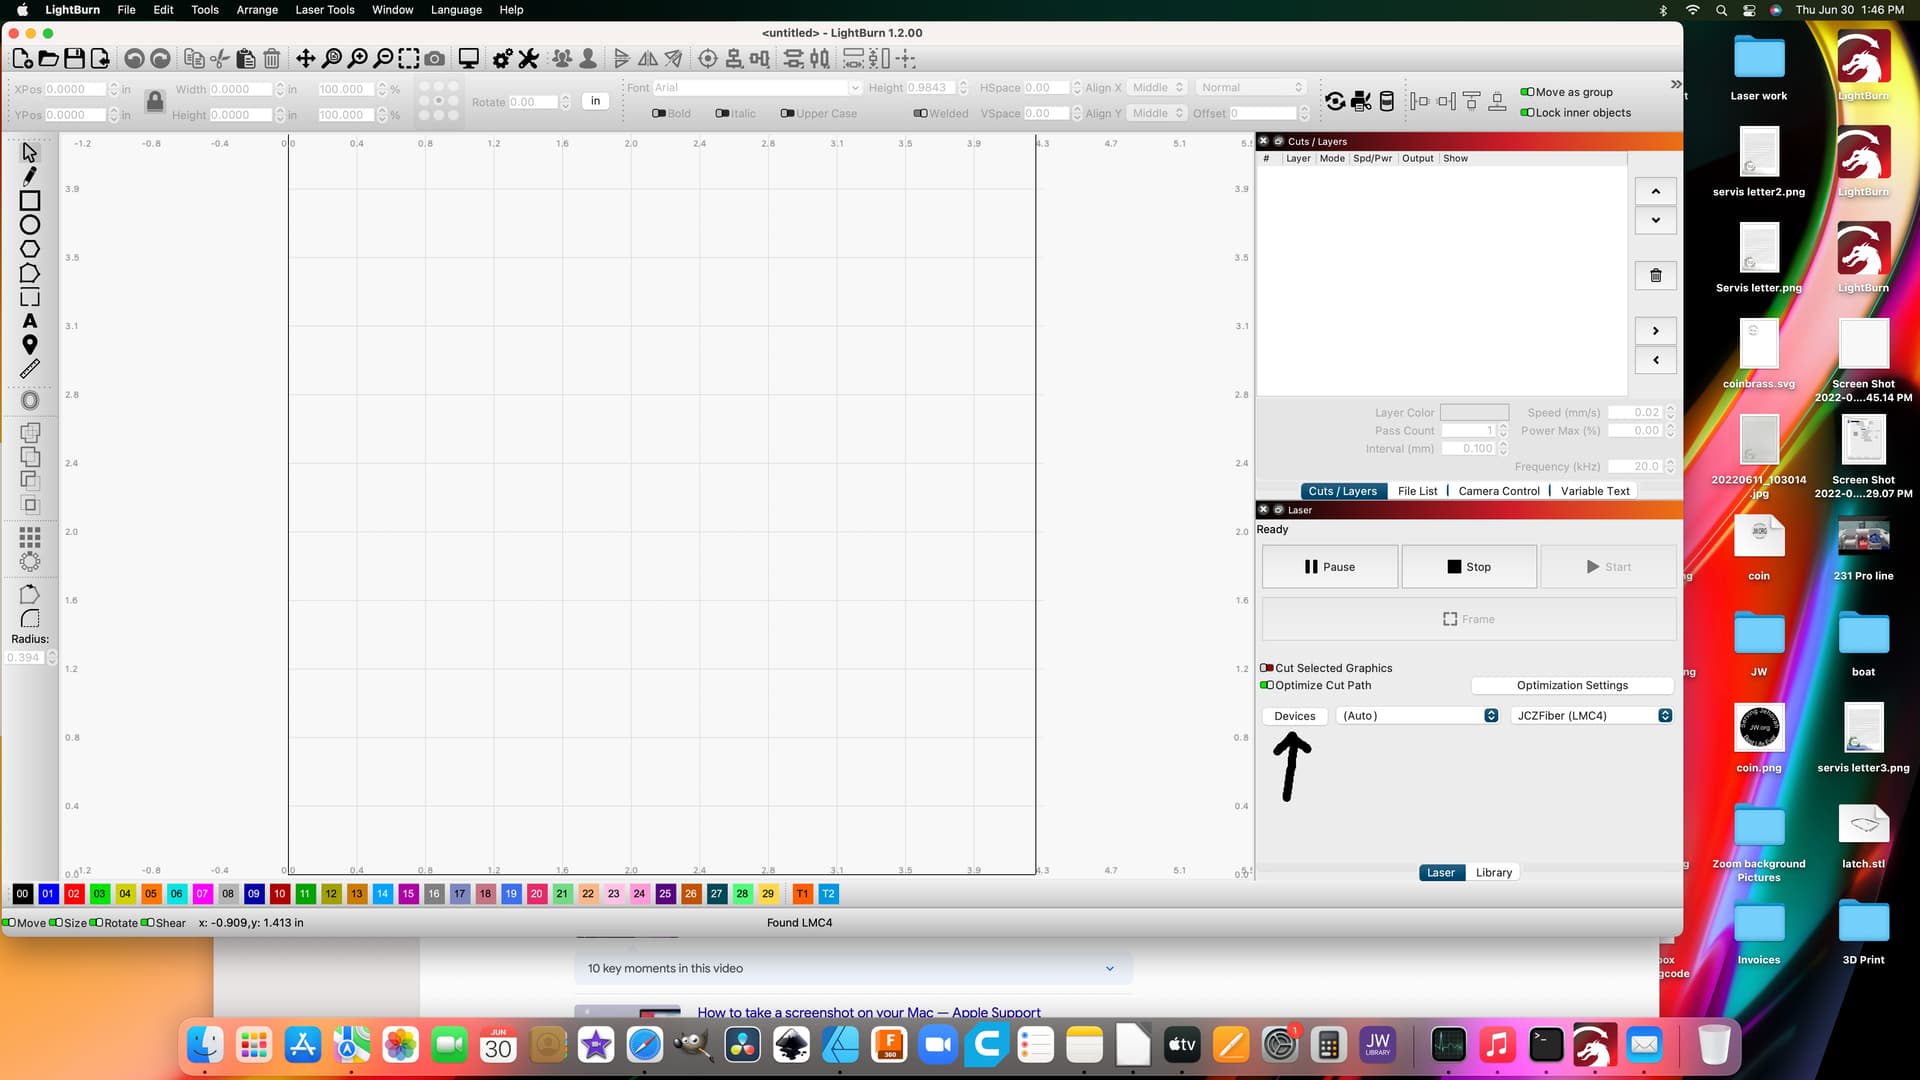
Task: Select the Measure ruler tool
Action: click(30, 369)
